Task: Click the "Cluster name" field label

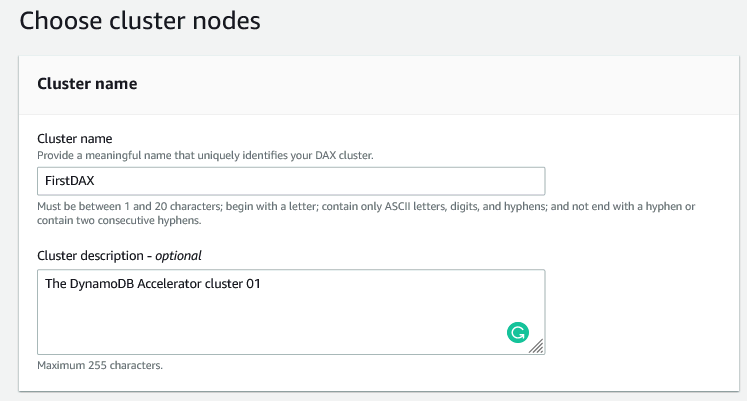Action: [x=75, y=139]
